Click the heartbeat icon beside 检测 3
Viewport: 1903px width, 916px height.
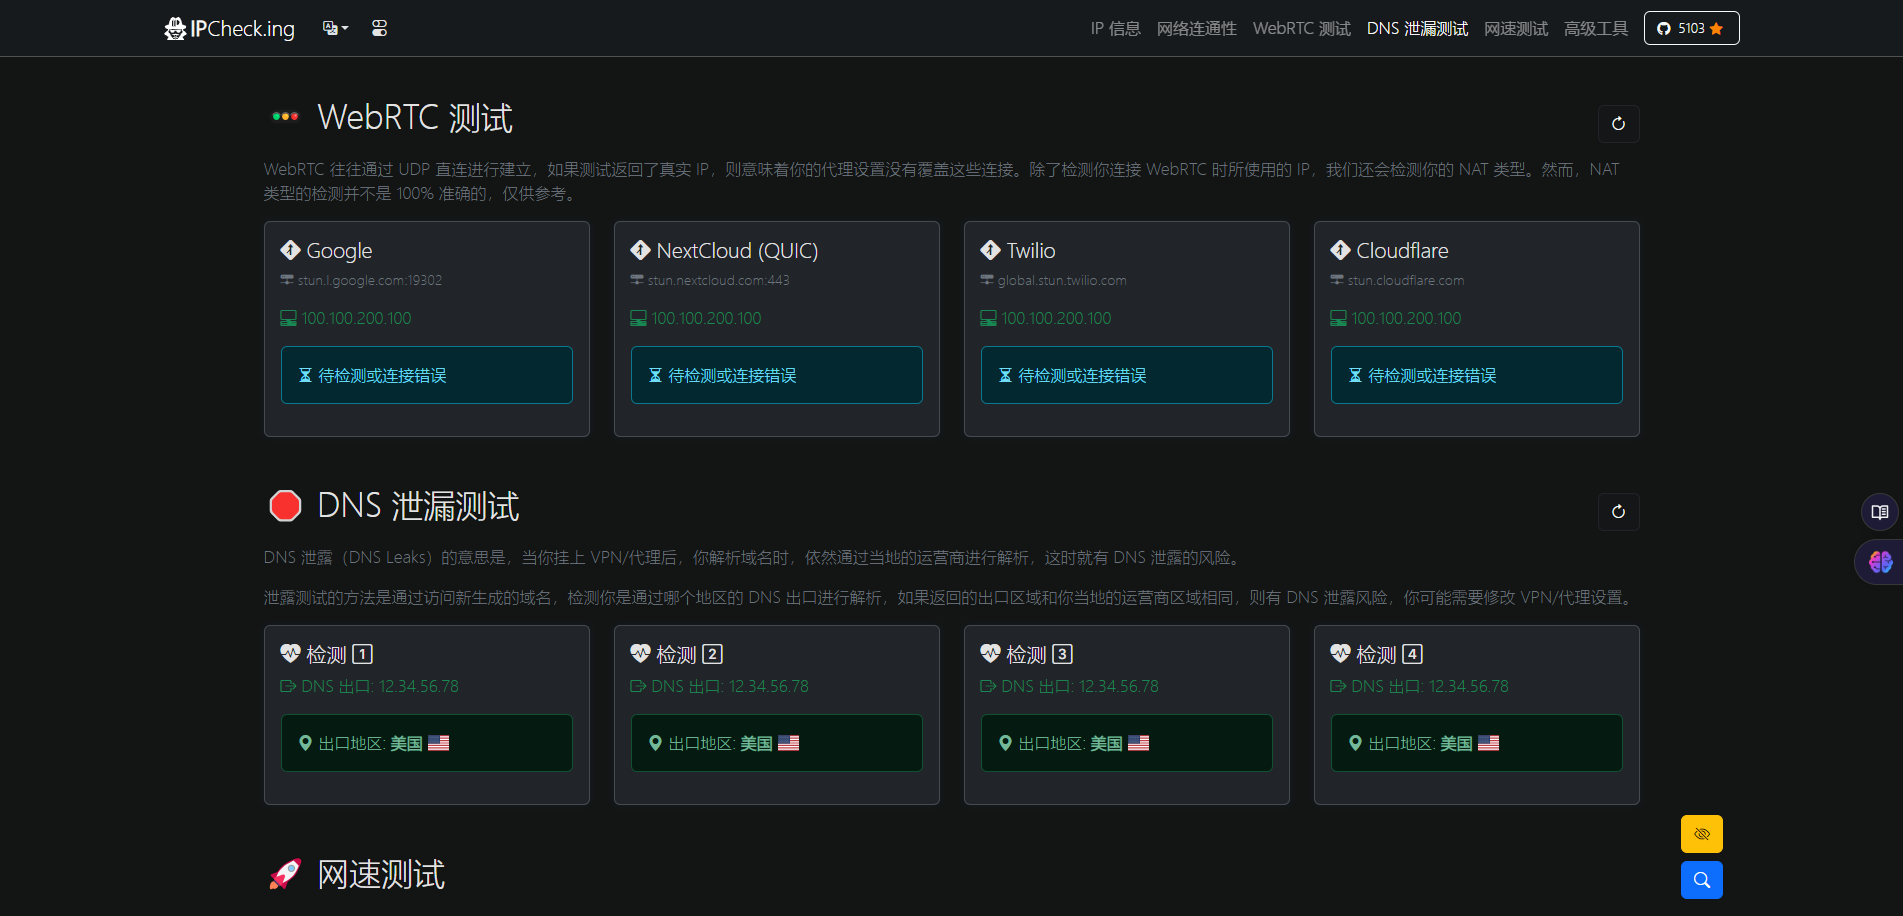[x=990, y=654]
